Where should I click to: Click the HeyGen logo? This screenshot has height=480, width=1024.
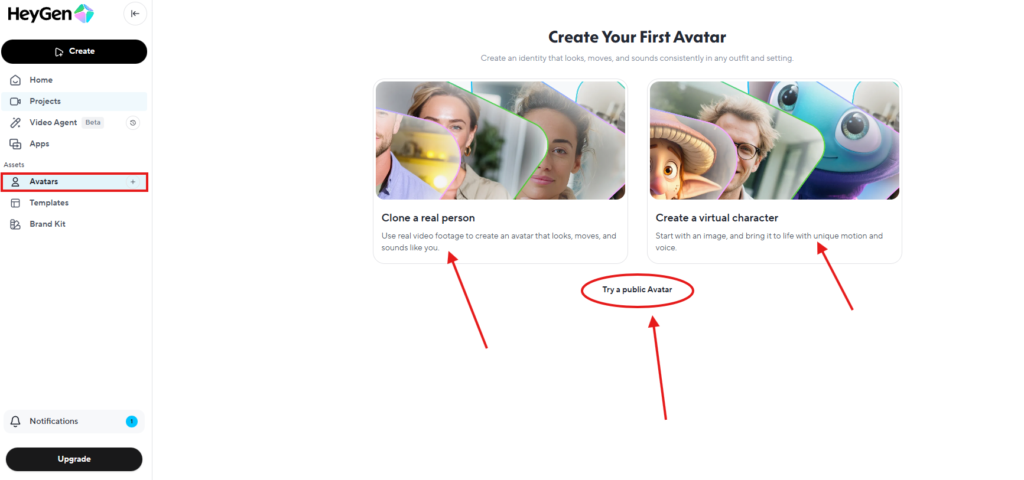(x=50, y=14)
